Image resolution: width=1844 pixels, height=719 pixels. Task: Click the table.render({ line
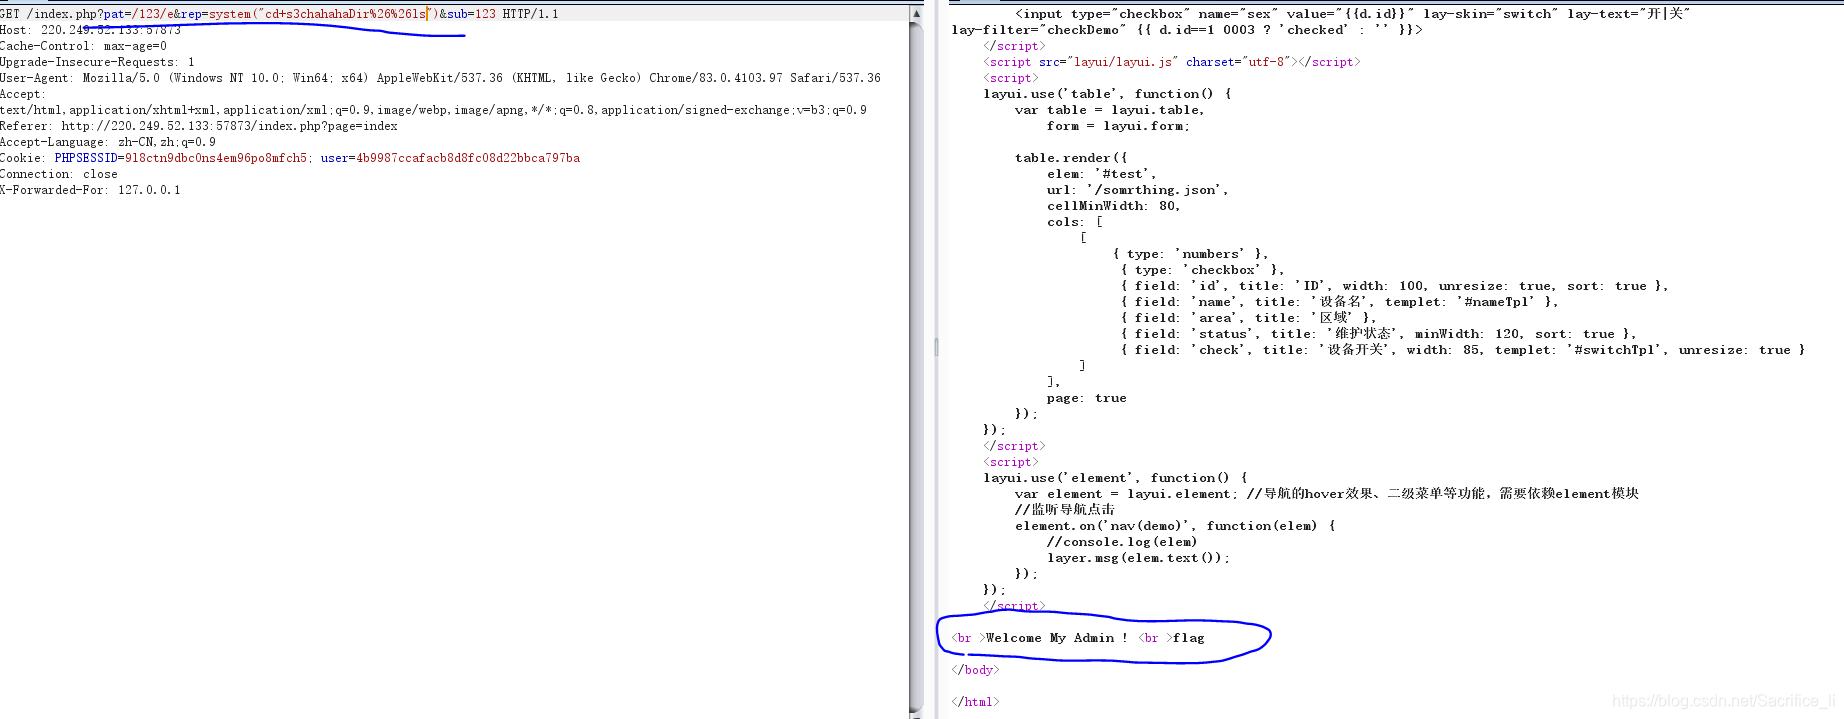1071,158
